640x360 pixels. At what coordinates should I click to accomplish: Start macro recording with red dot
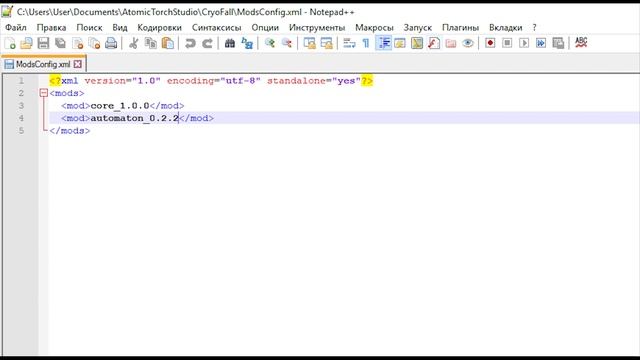coord(490,43)
